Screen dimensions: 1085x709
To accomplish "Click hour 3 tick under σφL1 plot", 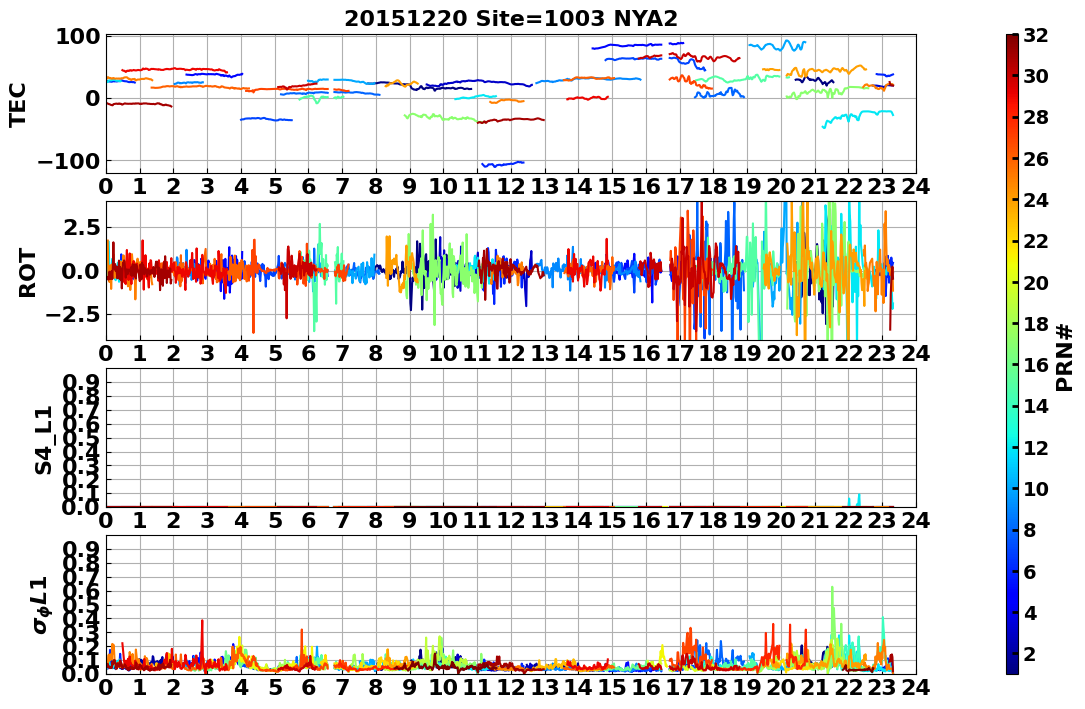I will point(207,687).
